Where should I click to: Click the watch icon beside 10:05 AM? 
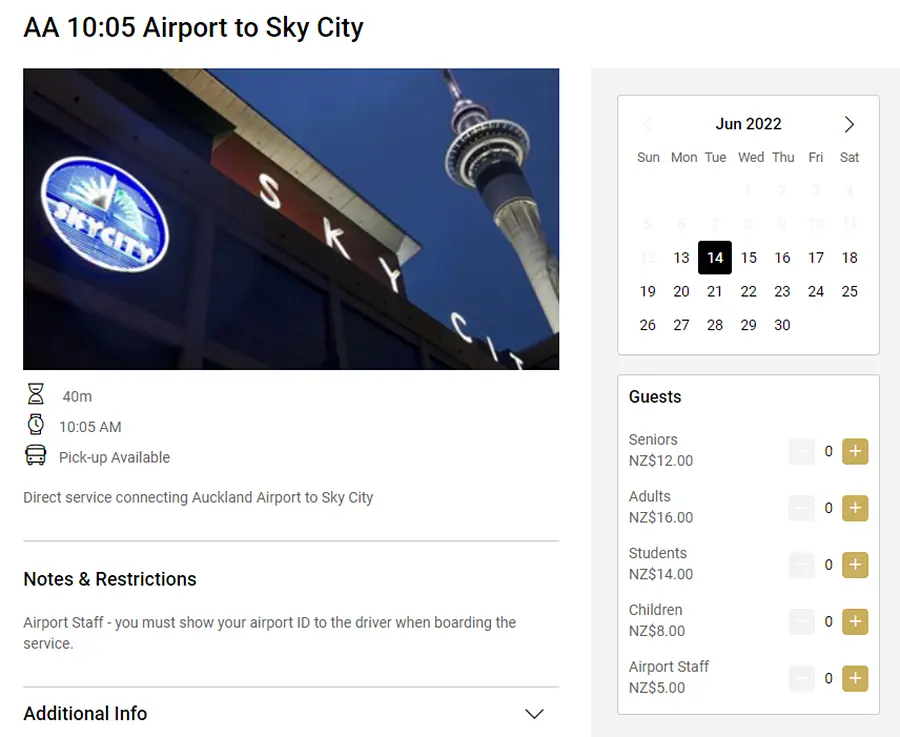[36, 425]
